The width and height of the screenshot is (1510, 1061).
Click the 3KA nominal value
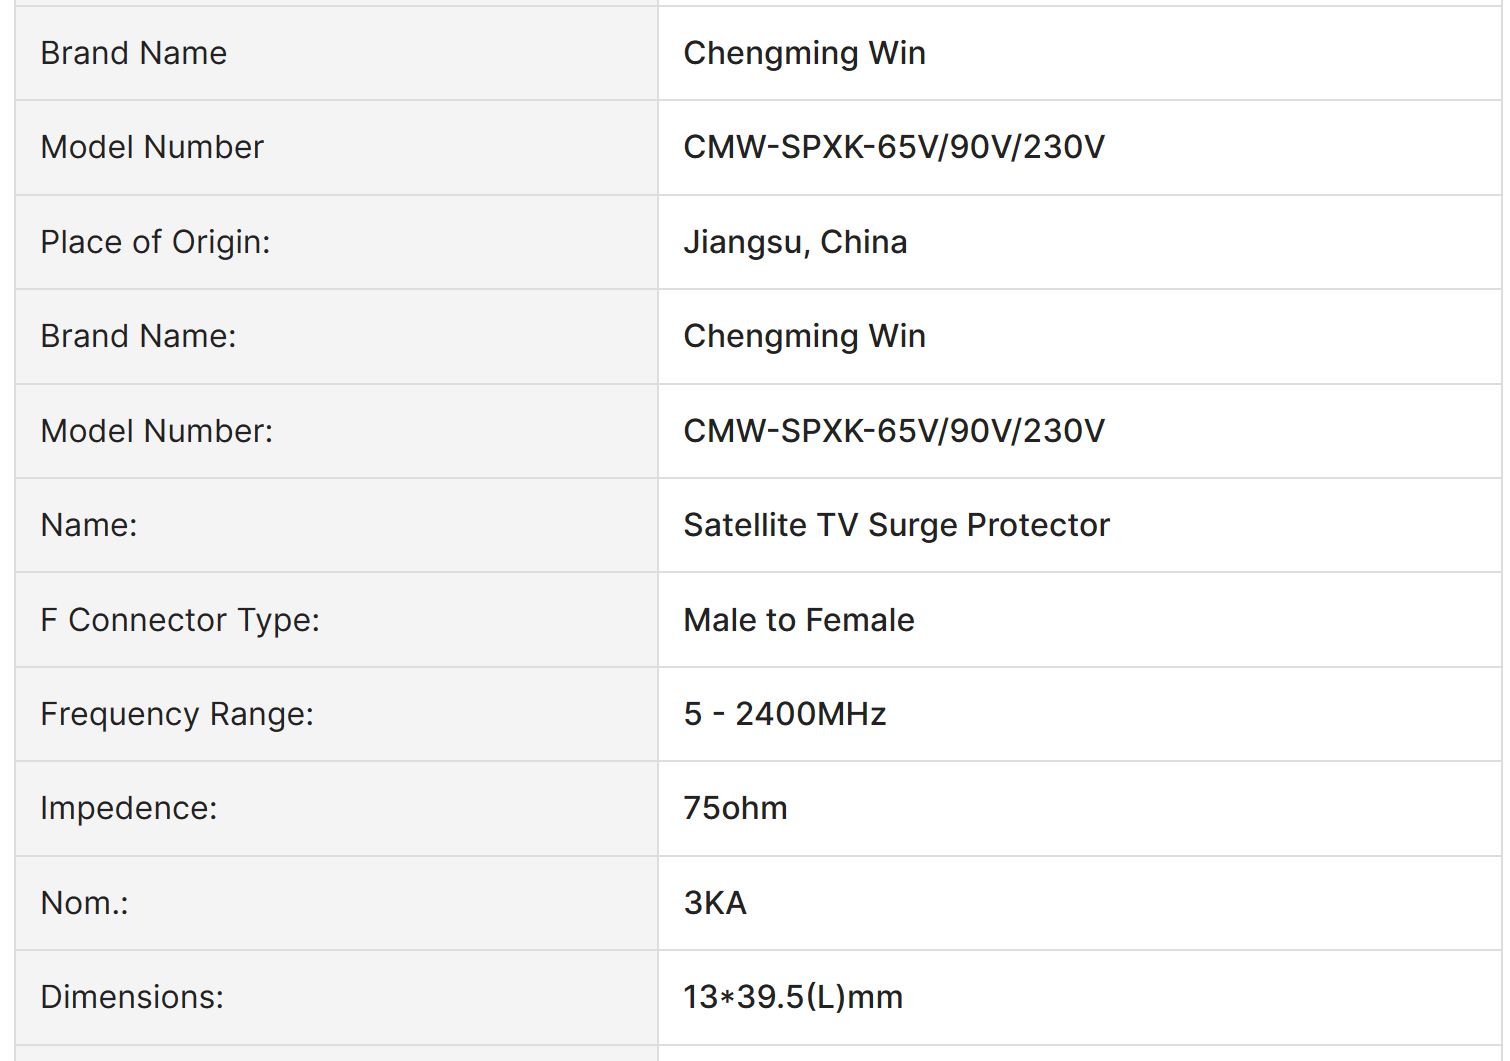point(715,903)
